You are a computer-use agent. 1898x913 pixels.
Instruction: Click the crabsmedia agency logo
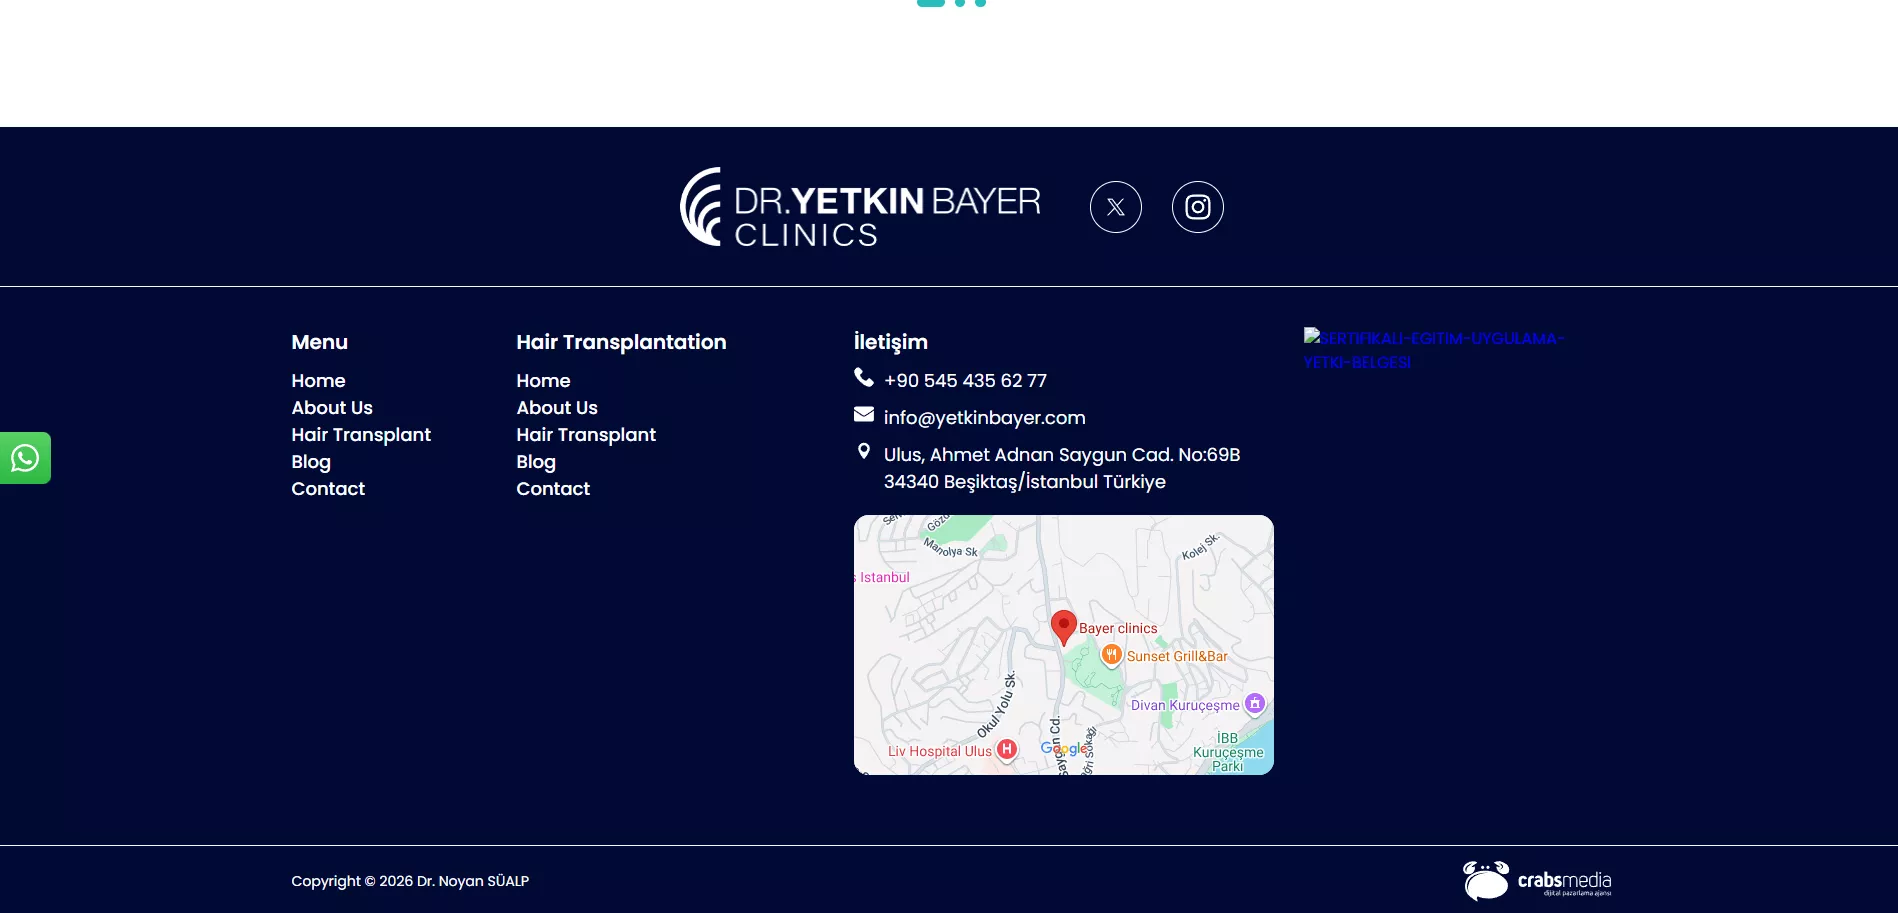point(1537,881)
